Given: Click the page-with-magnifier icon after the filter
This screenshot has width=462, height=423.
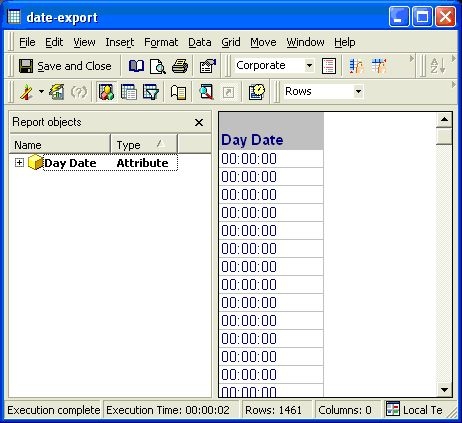Looking at the screenshot, I should 206,92.
